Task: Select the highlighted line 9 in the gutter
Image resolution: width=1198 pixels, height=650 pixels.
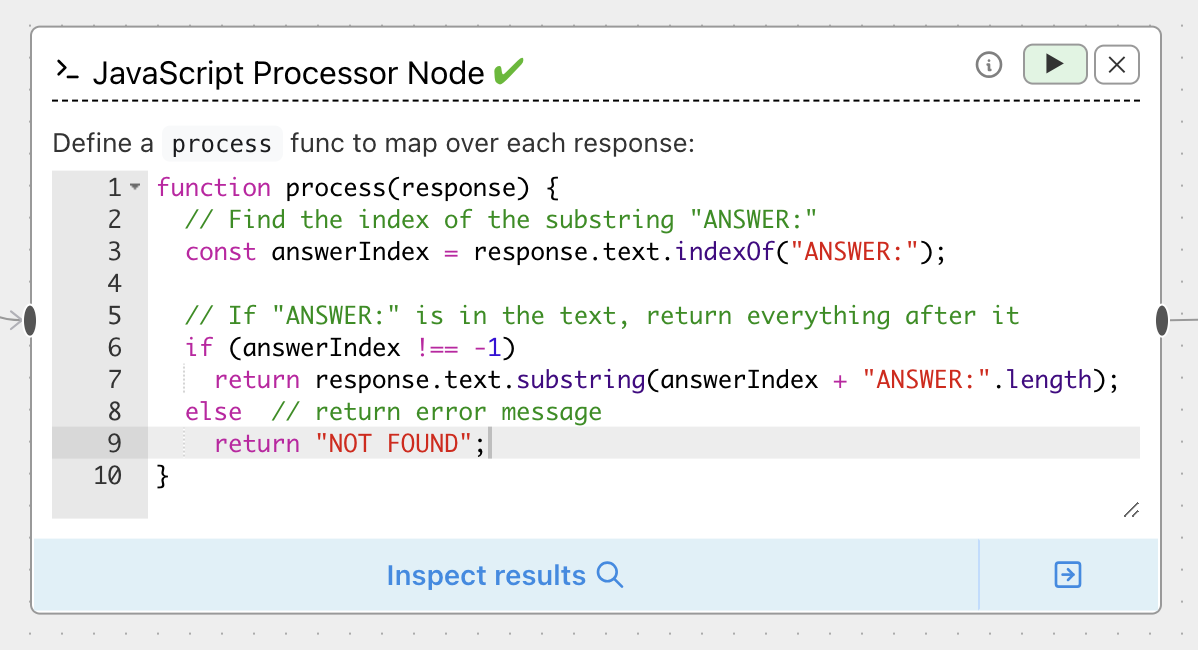Action: [114, 443]
